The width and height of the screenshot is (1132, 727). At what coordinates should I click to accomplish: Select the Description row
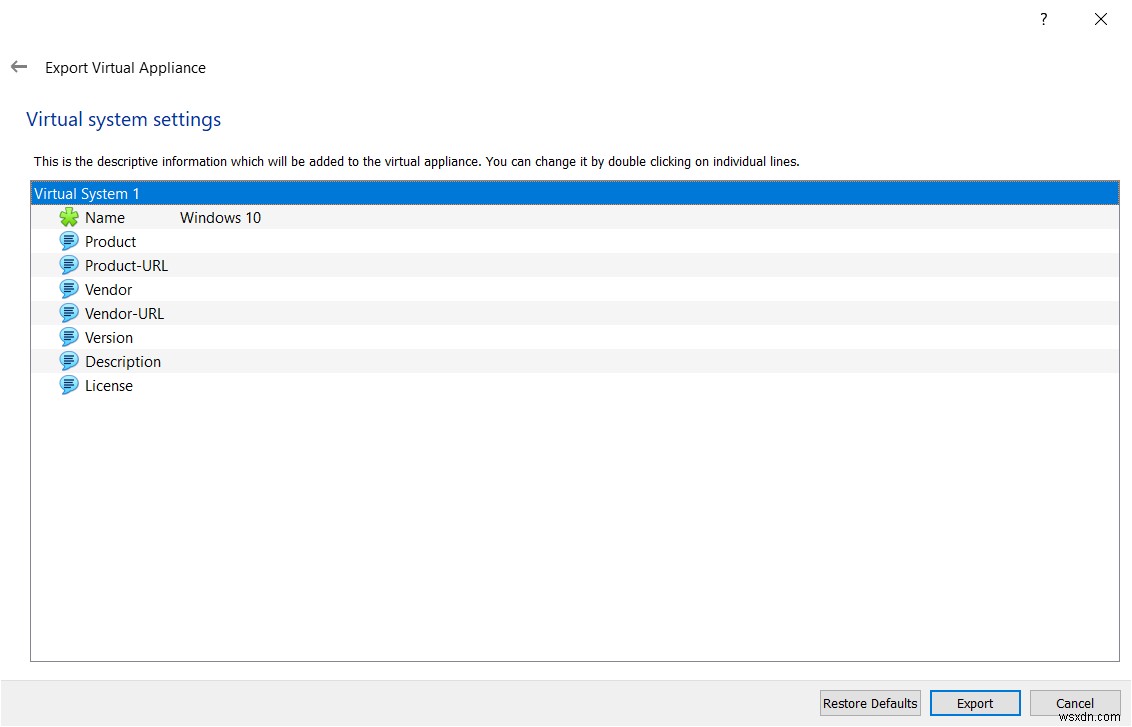coord(122,361)
